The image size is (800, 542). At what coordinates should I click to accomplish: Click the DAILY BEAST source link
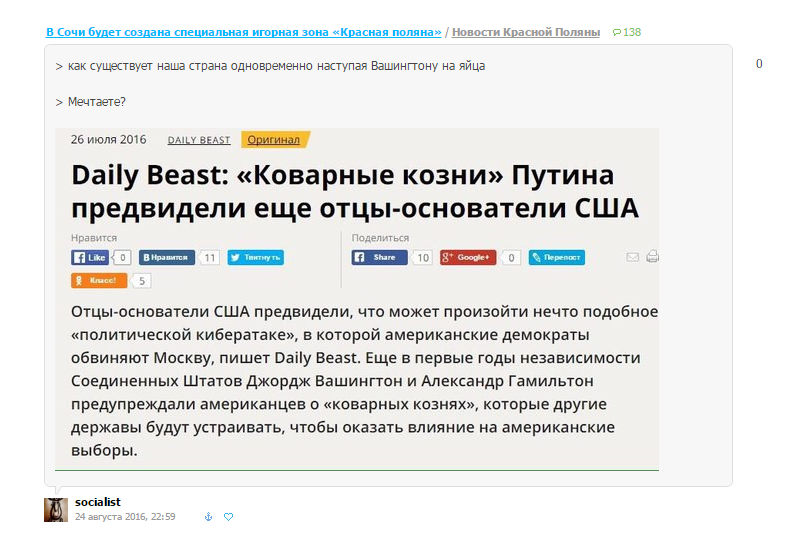coord(199,140)
